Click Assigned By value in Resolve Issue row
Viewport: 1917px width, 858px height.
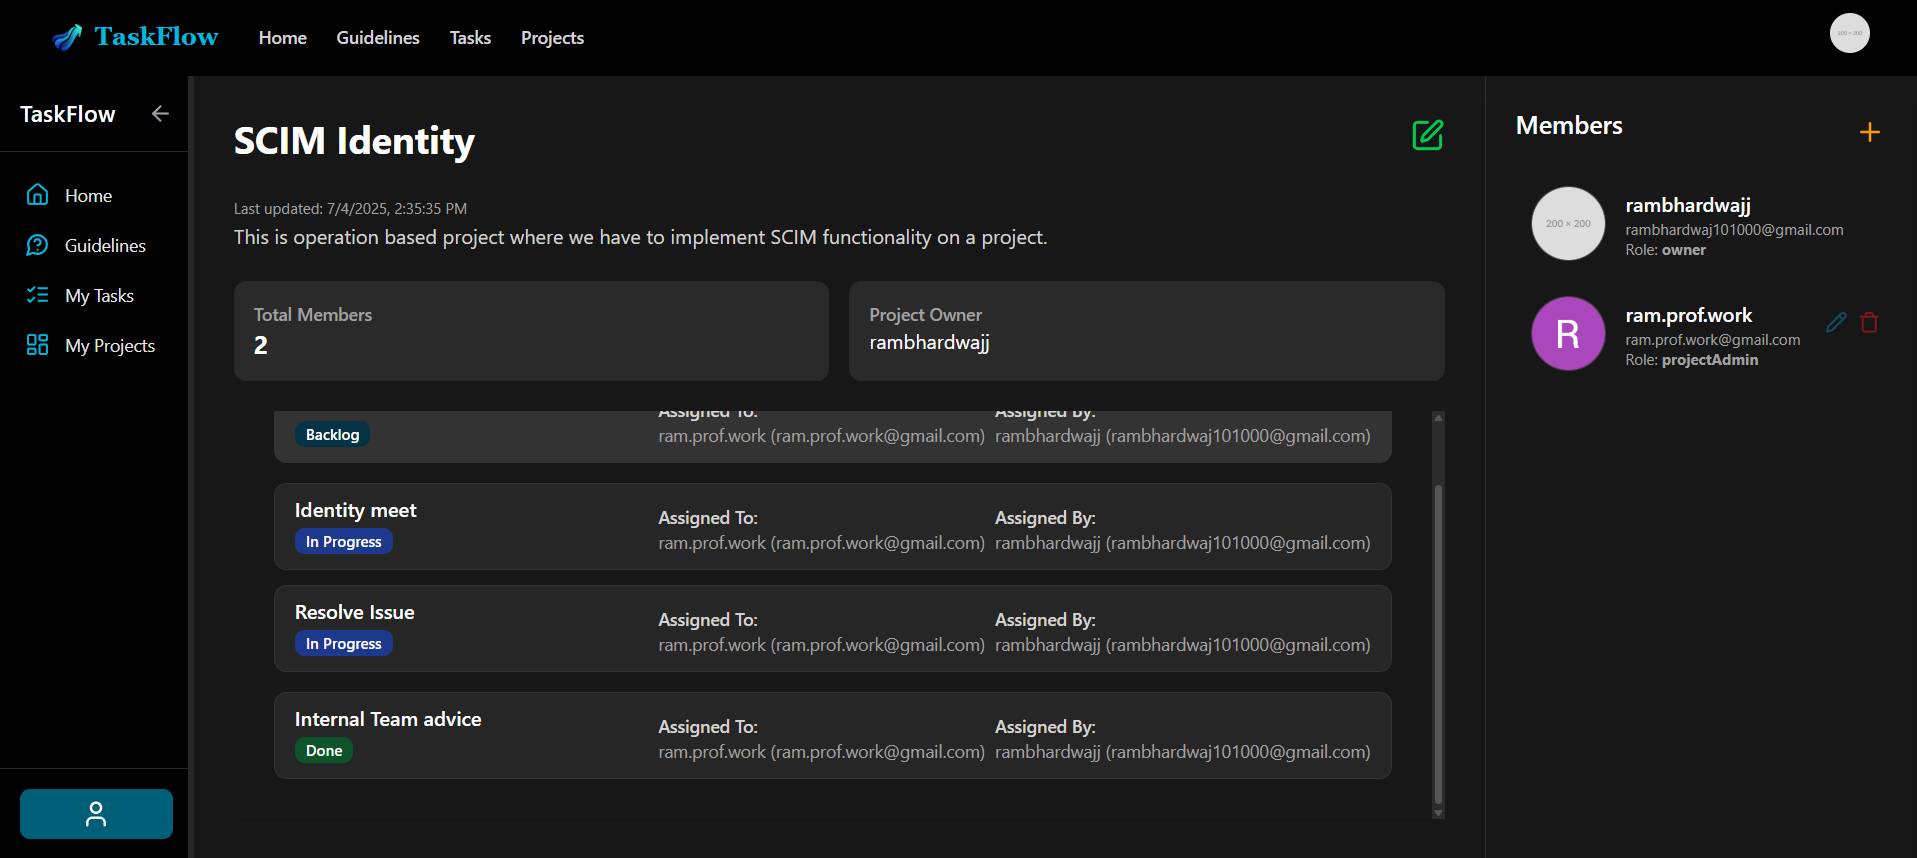(1182, 645)
